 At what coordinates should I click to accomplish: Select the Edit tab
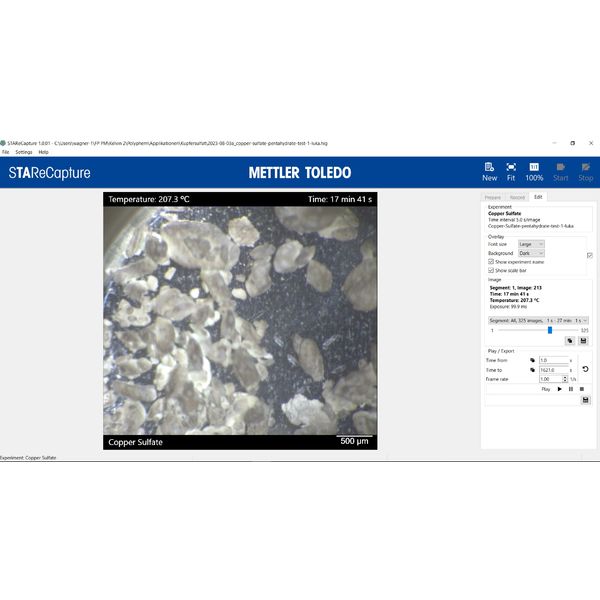pos(538,197)
